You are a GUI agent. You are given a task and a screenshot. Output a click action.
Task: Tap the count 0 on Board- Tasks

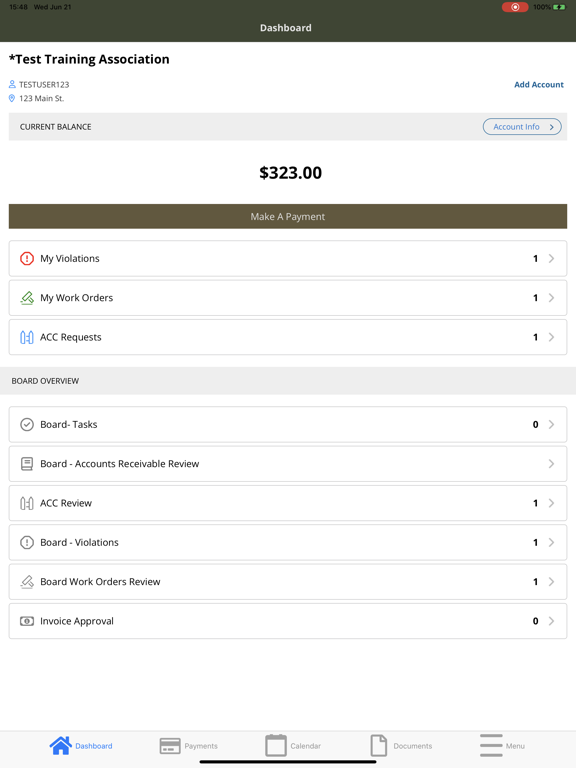535,425
